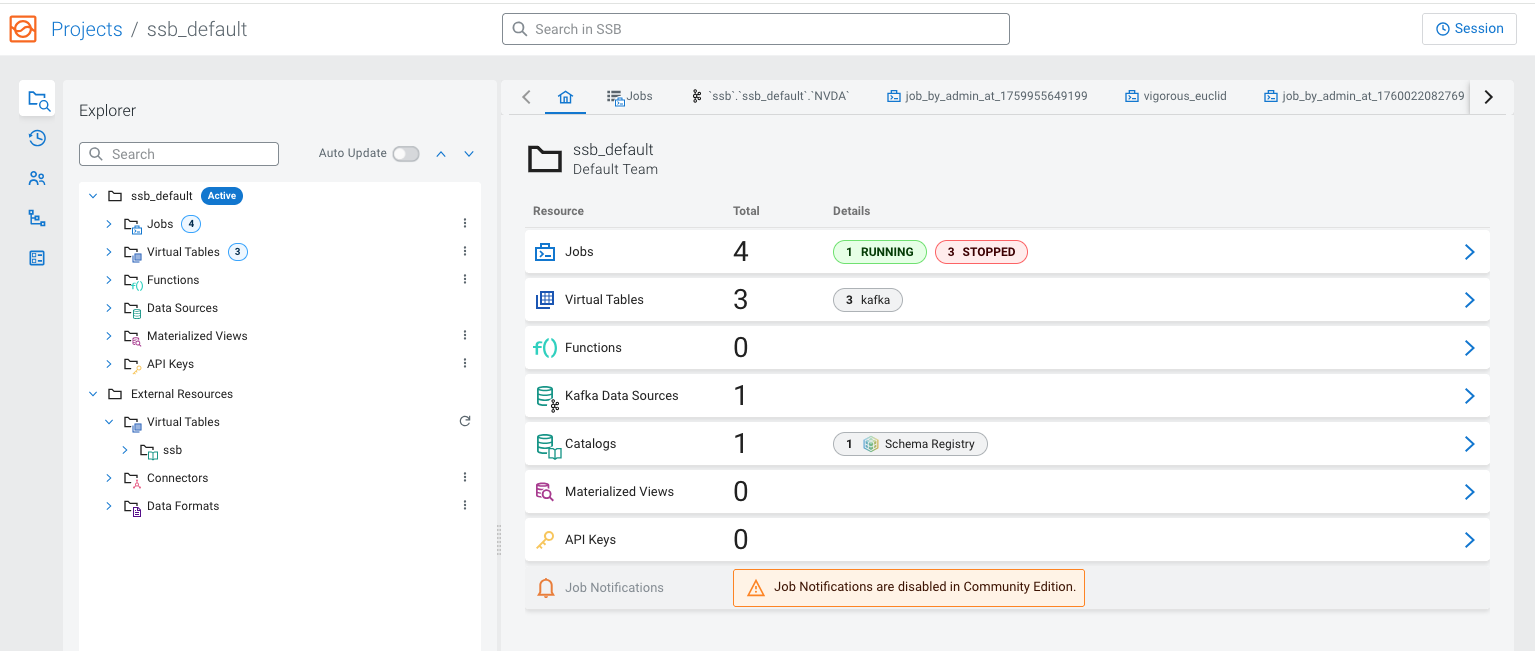The image size is (1535, 651).
Task: Open Jobs row arrow in resource table
Action: point(1469,252)
